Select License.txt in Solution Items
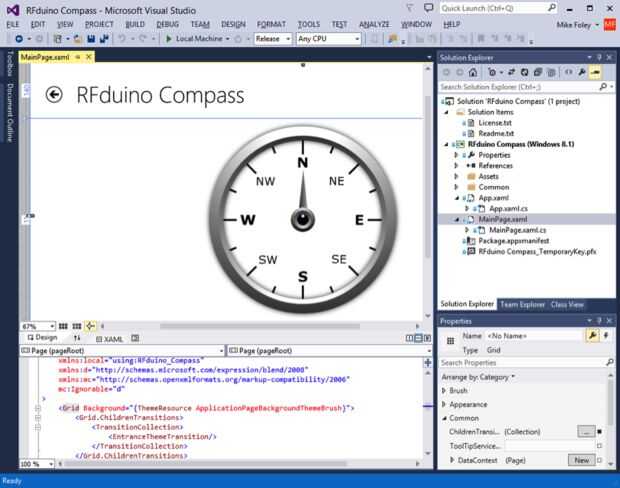This screenshot has height=488, width=620. click(x=495, y=123)
